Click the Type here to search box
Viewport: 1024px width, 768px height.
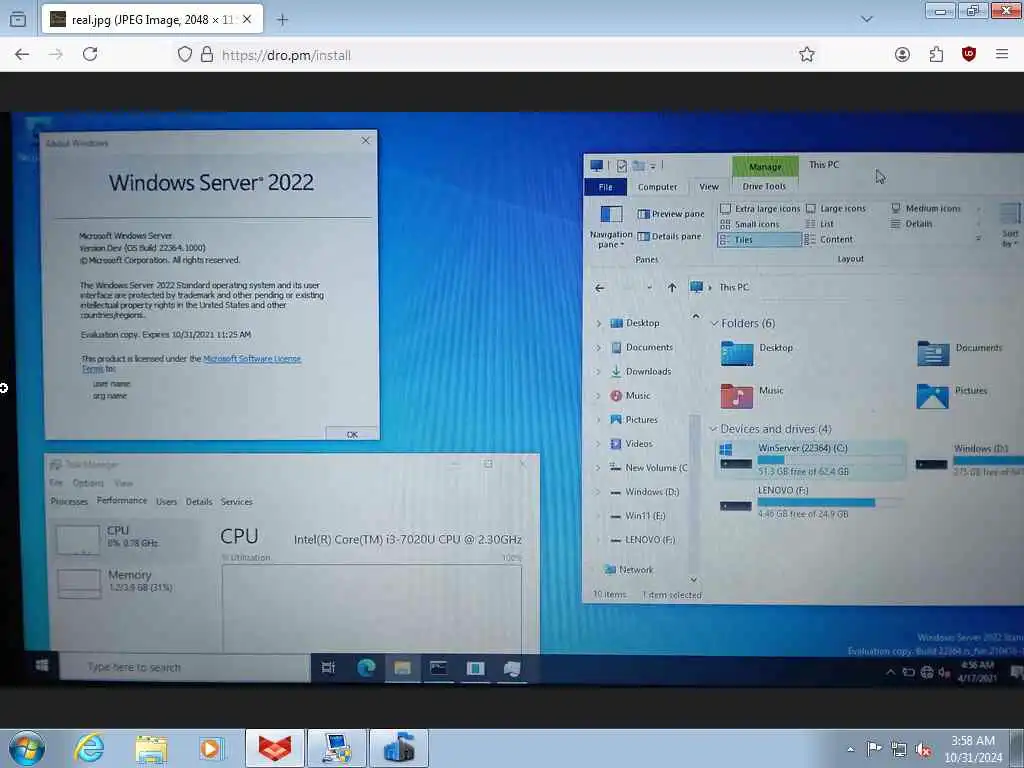point(185,667)
